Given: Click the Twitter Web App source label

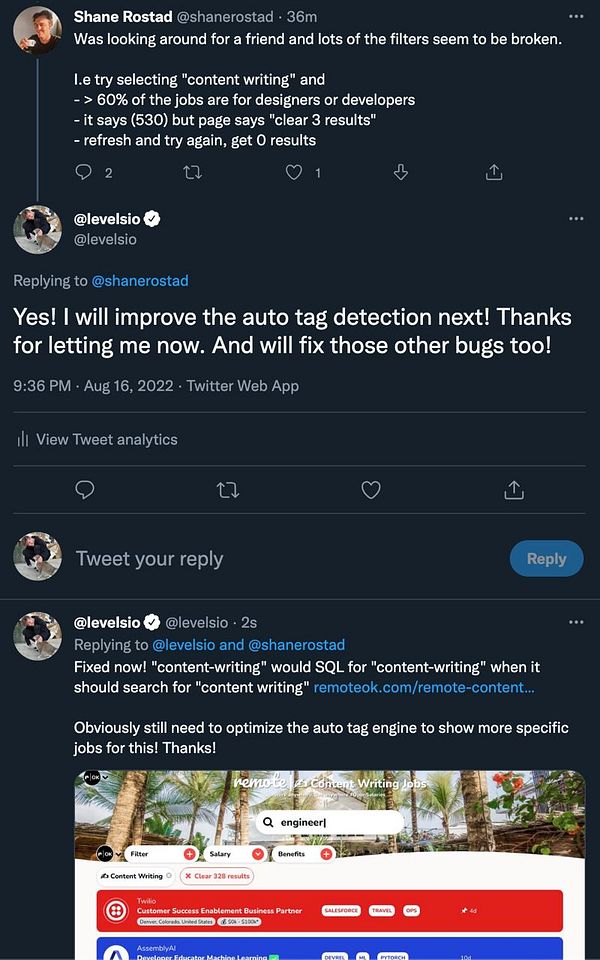Looking at the screenshot, I should 243,385.
